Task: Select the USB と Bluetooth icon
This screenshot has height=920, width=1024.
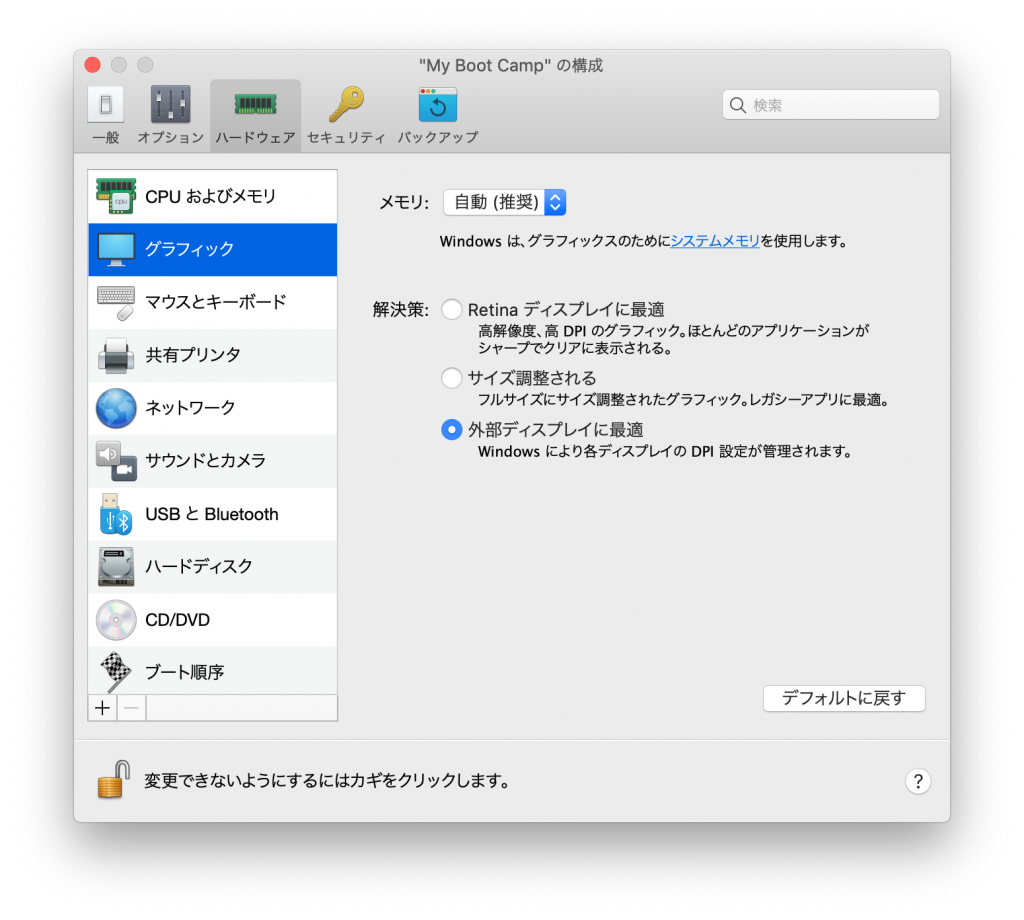Action: [x=116, y=515]
